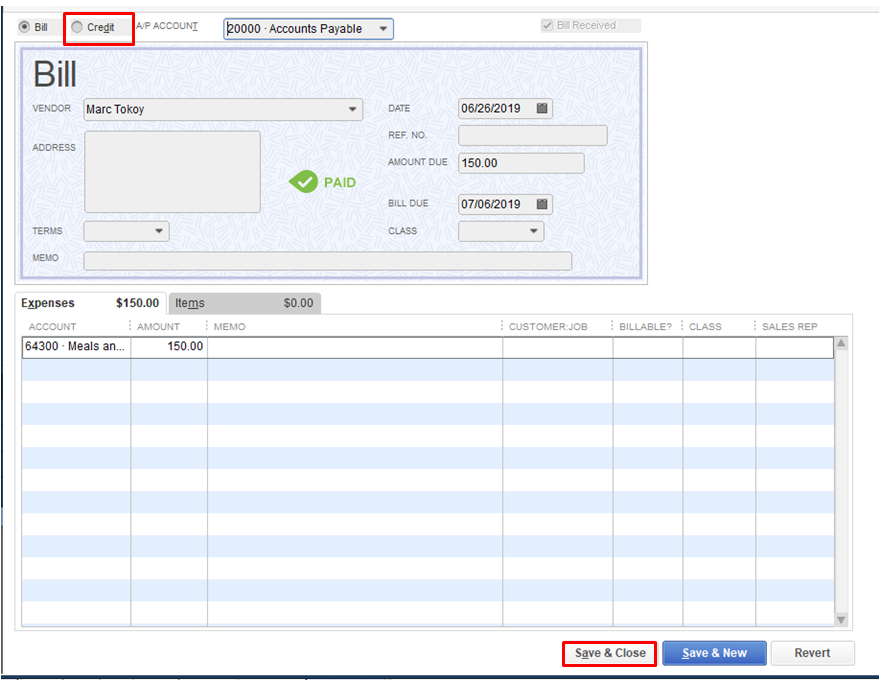Image resolution: width=880 pixels, height=683 pixels.
Task: Click the Billable? column header
Action: 645,327
